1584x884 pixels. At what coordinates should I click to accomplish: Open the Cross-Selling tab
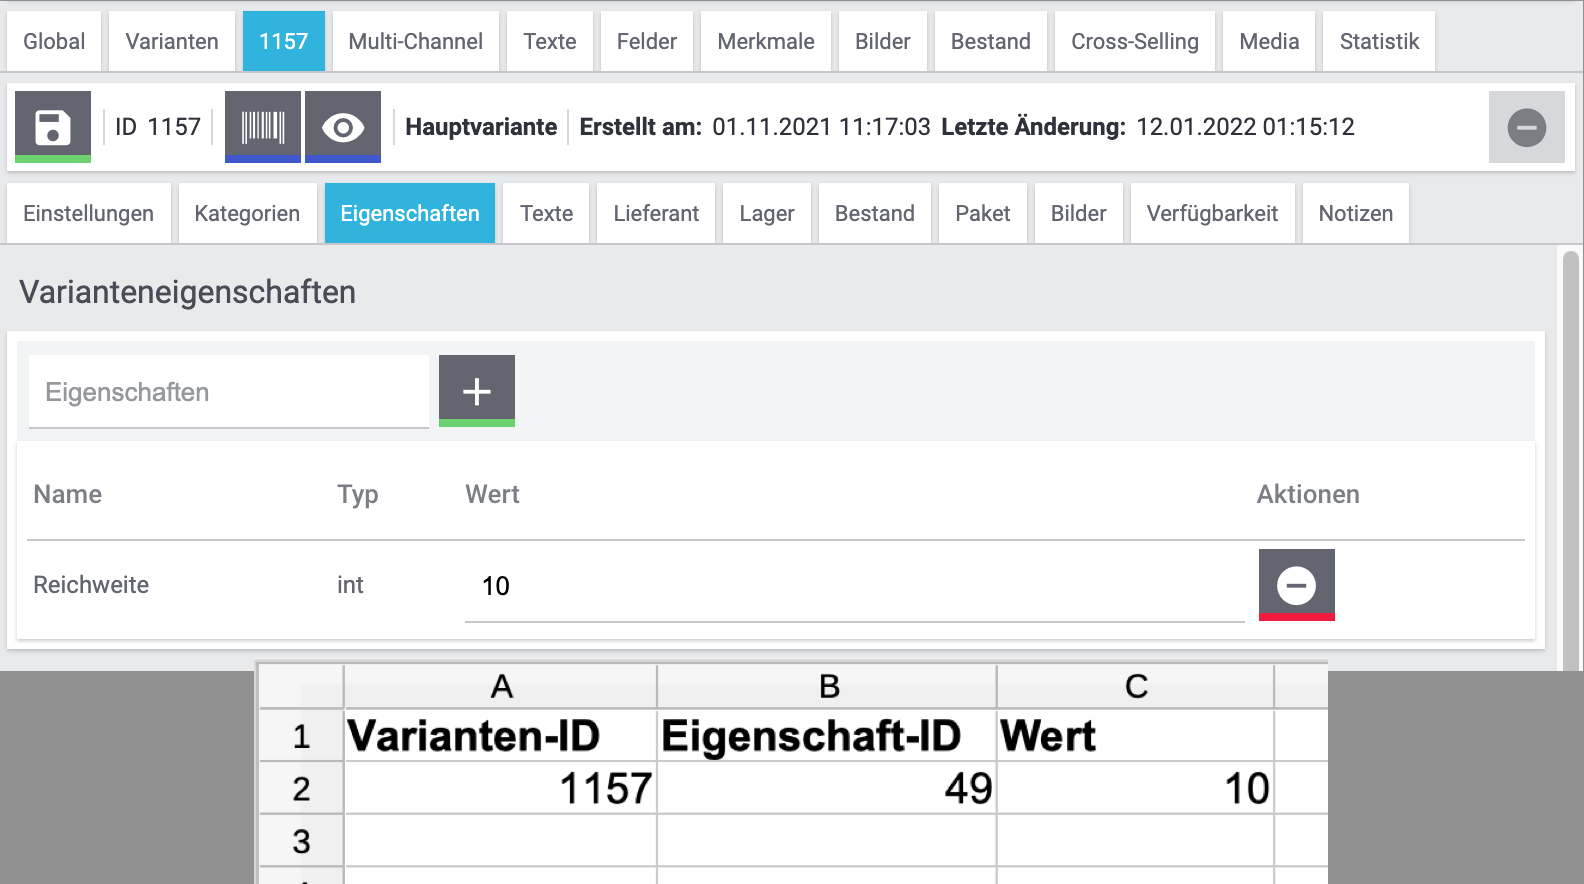tap(1134, 42)
